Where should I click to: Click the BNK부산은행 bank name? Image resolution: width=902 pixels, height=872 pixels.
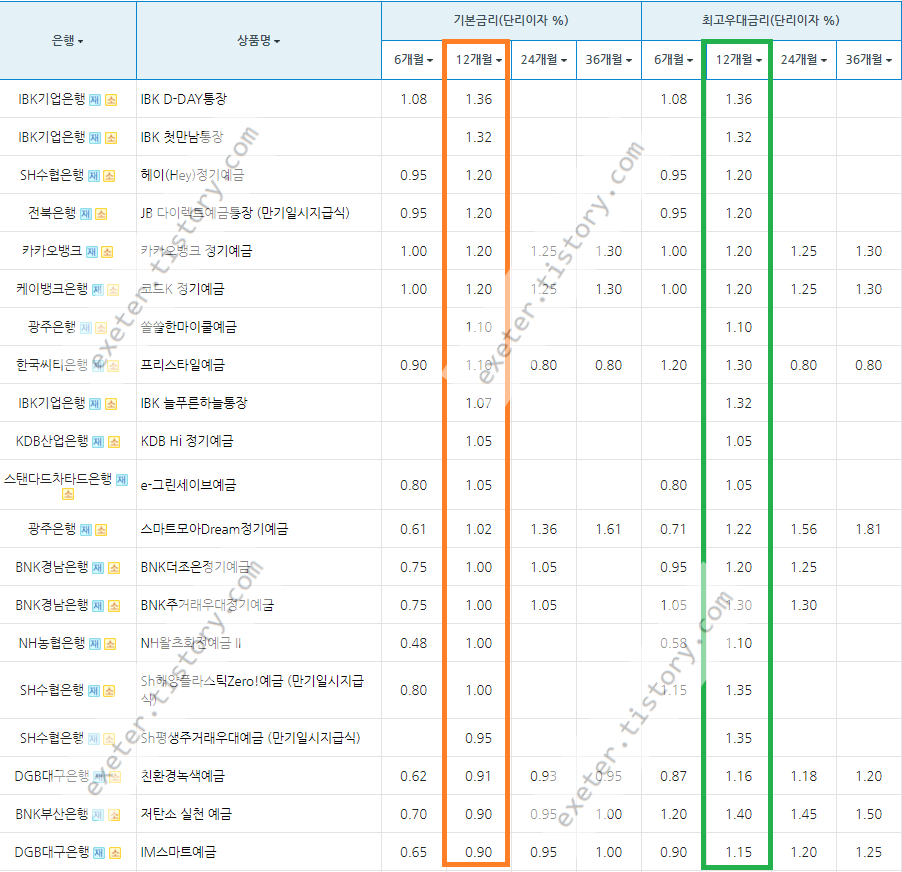click(52, 814)
